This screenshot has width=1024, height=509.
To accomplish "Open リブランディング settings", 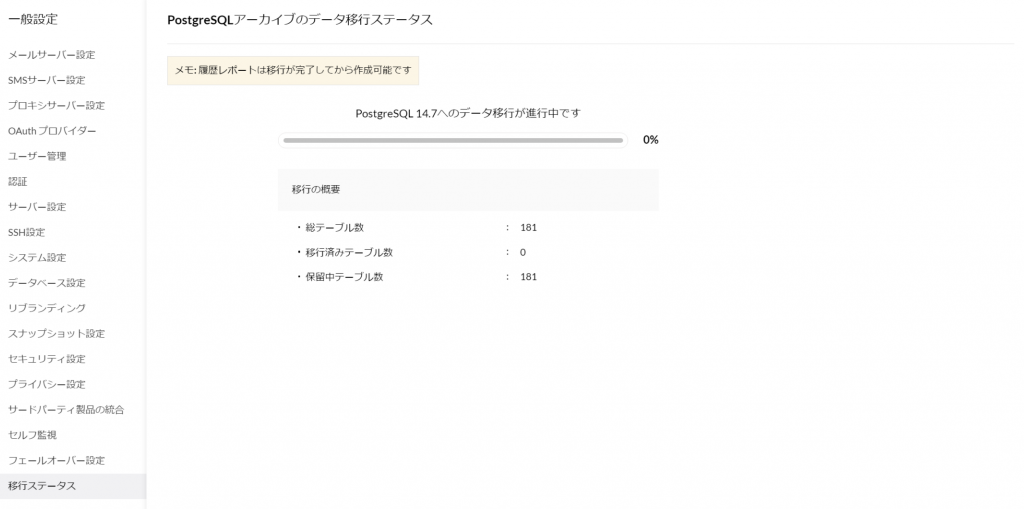I will (x=47, y=308).
